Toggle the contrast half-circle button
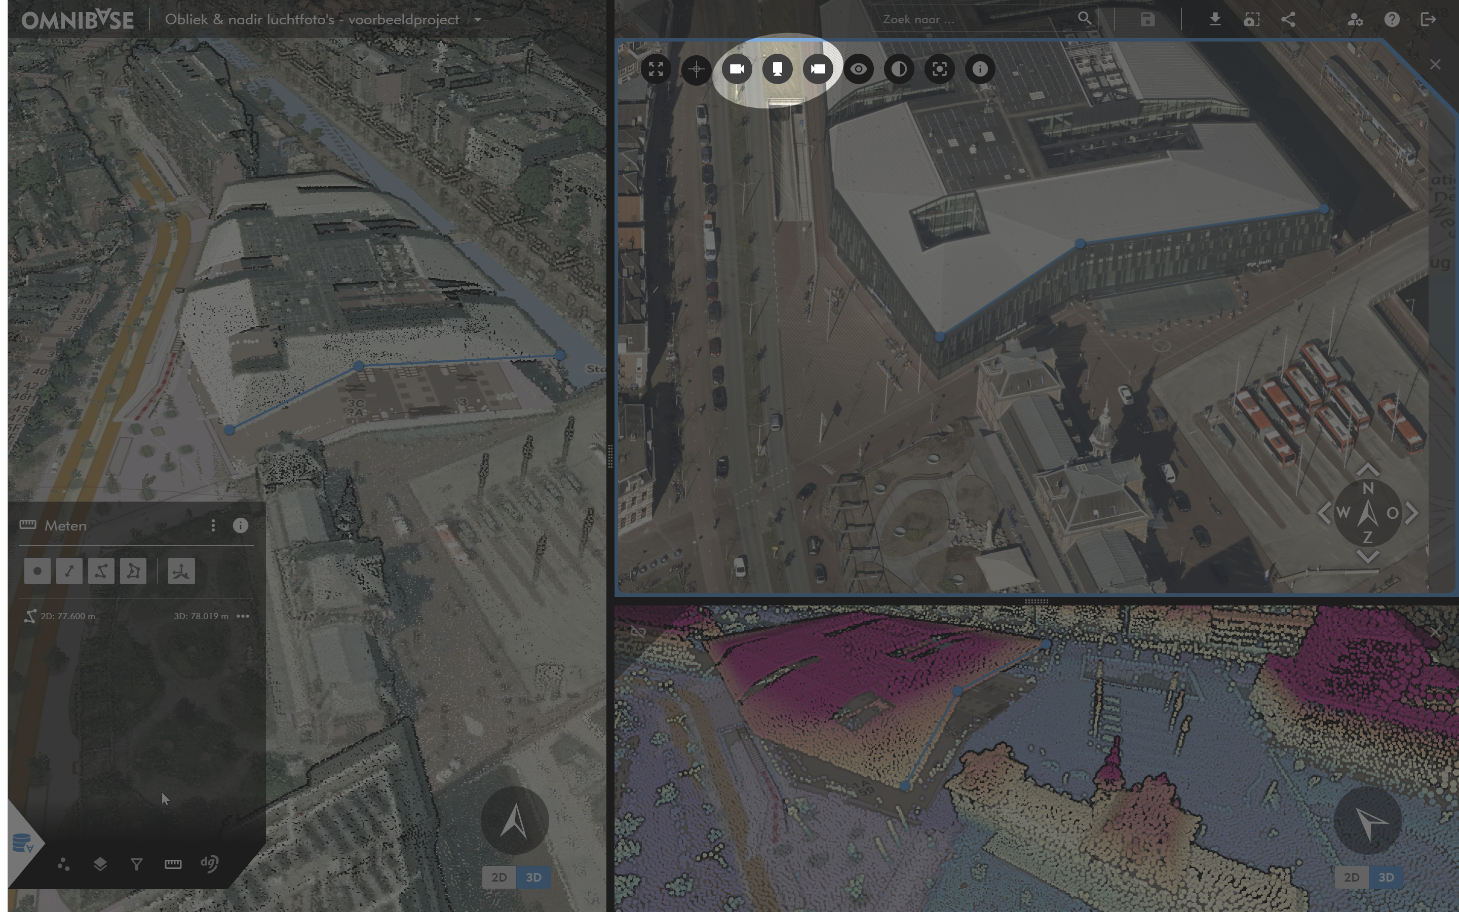 899,69
